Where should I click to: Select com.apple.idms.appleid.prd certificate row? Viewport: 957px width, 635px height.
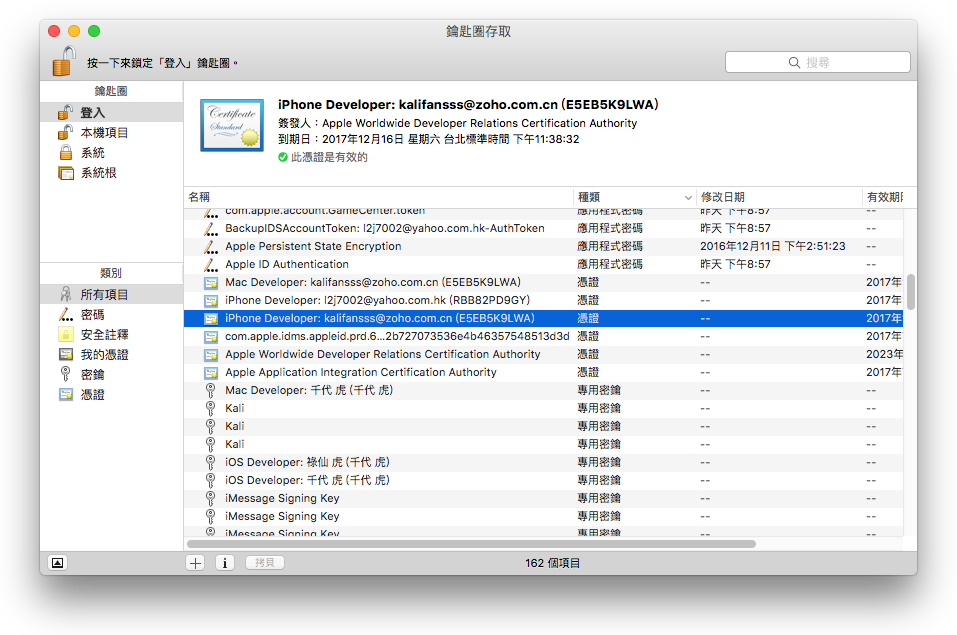[543, 336]
